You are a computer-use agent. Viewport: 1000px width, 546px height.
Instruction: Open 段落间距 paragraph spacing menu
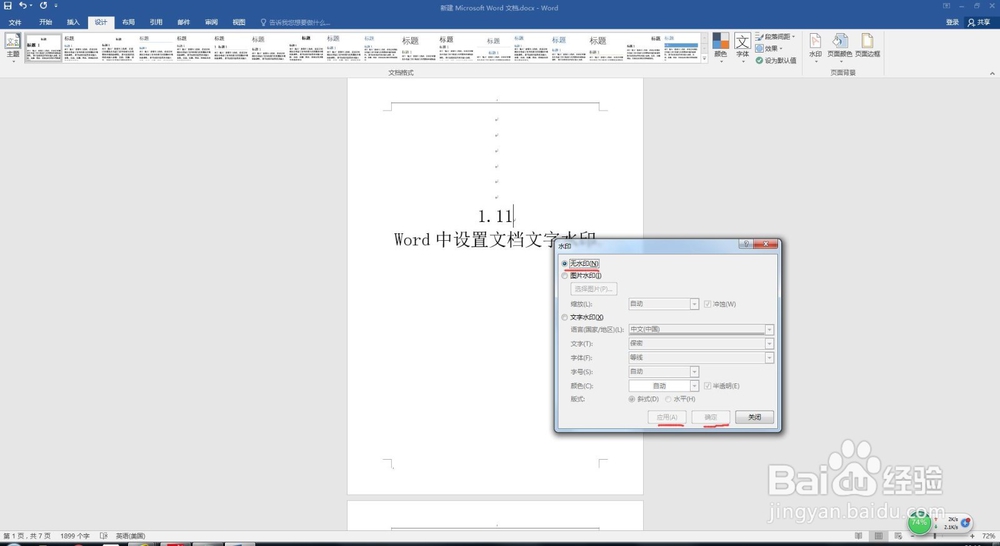point(776,37)
